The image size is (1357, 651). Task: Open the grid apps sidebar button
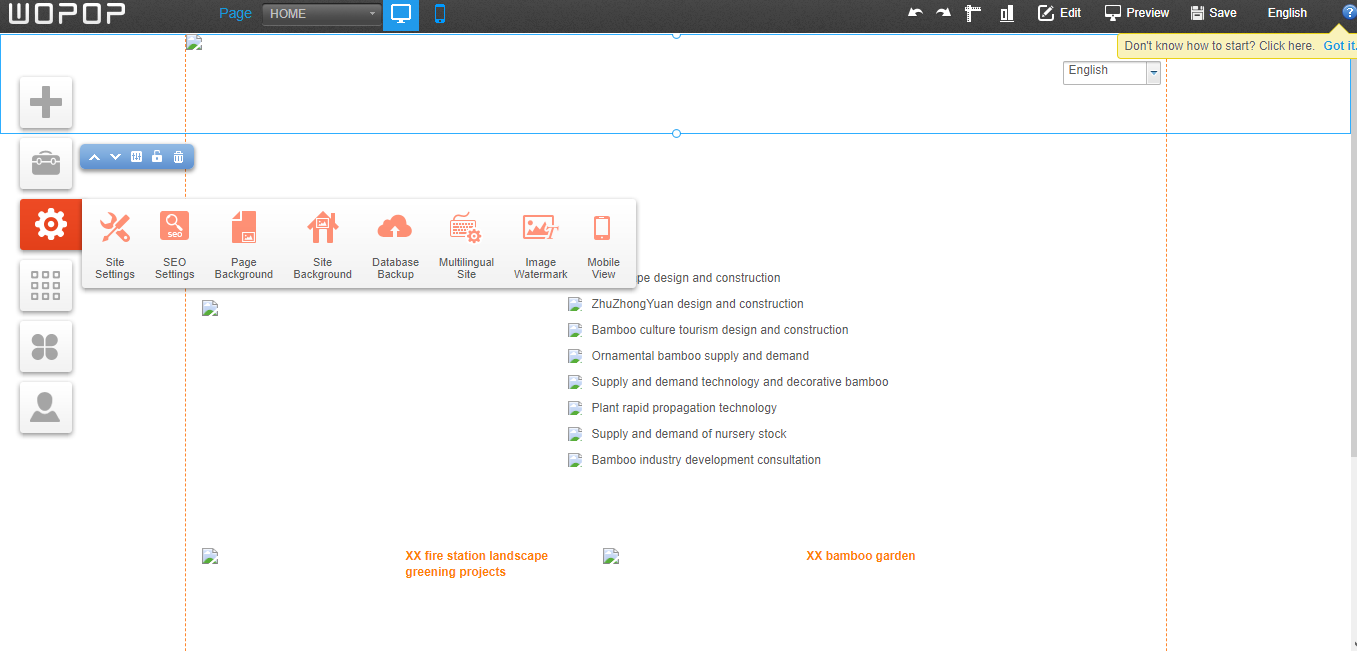(x=46, y=286)
